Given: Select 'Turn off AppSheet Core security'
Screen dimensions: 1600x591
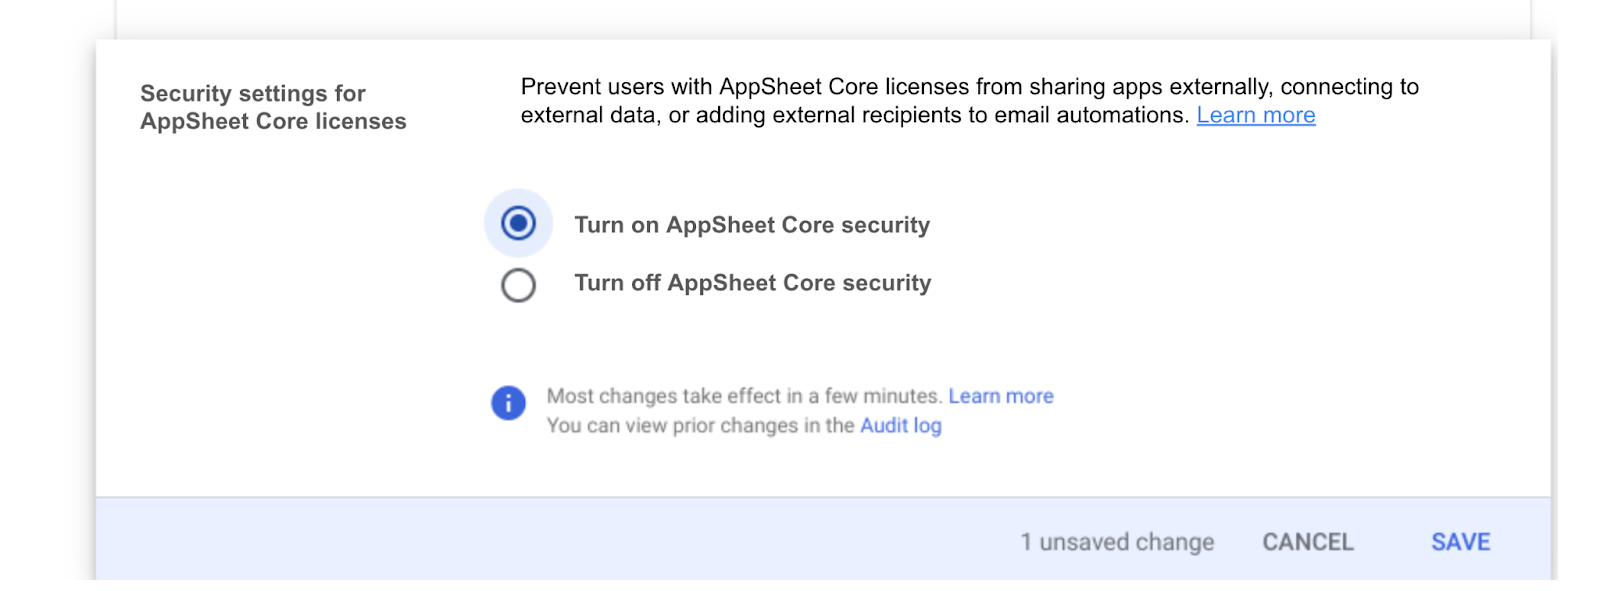Looking at the screenshot, I should 518,285.
